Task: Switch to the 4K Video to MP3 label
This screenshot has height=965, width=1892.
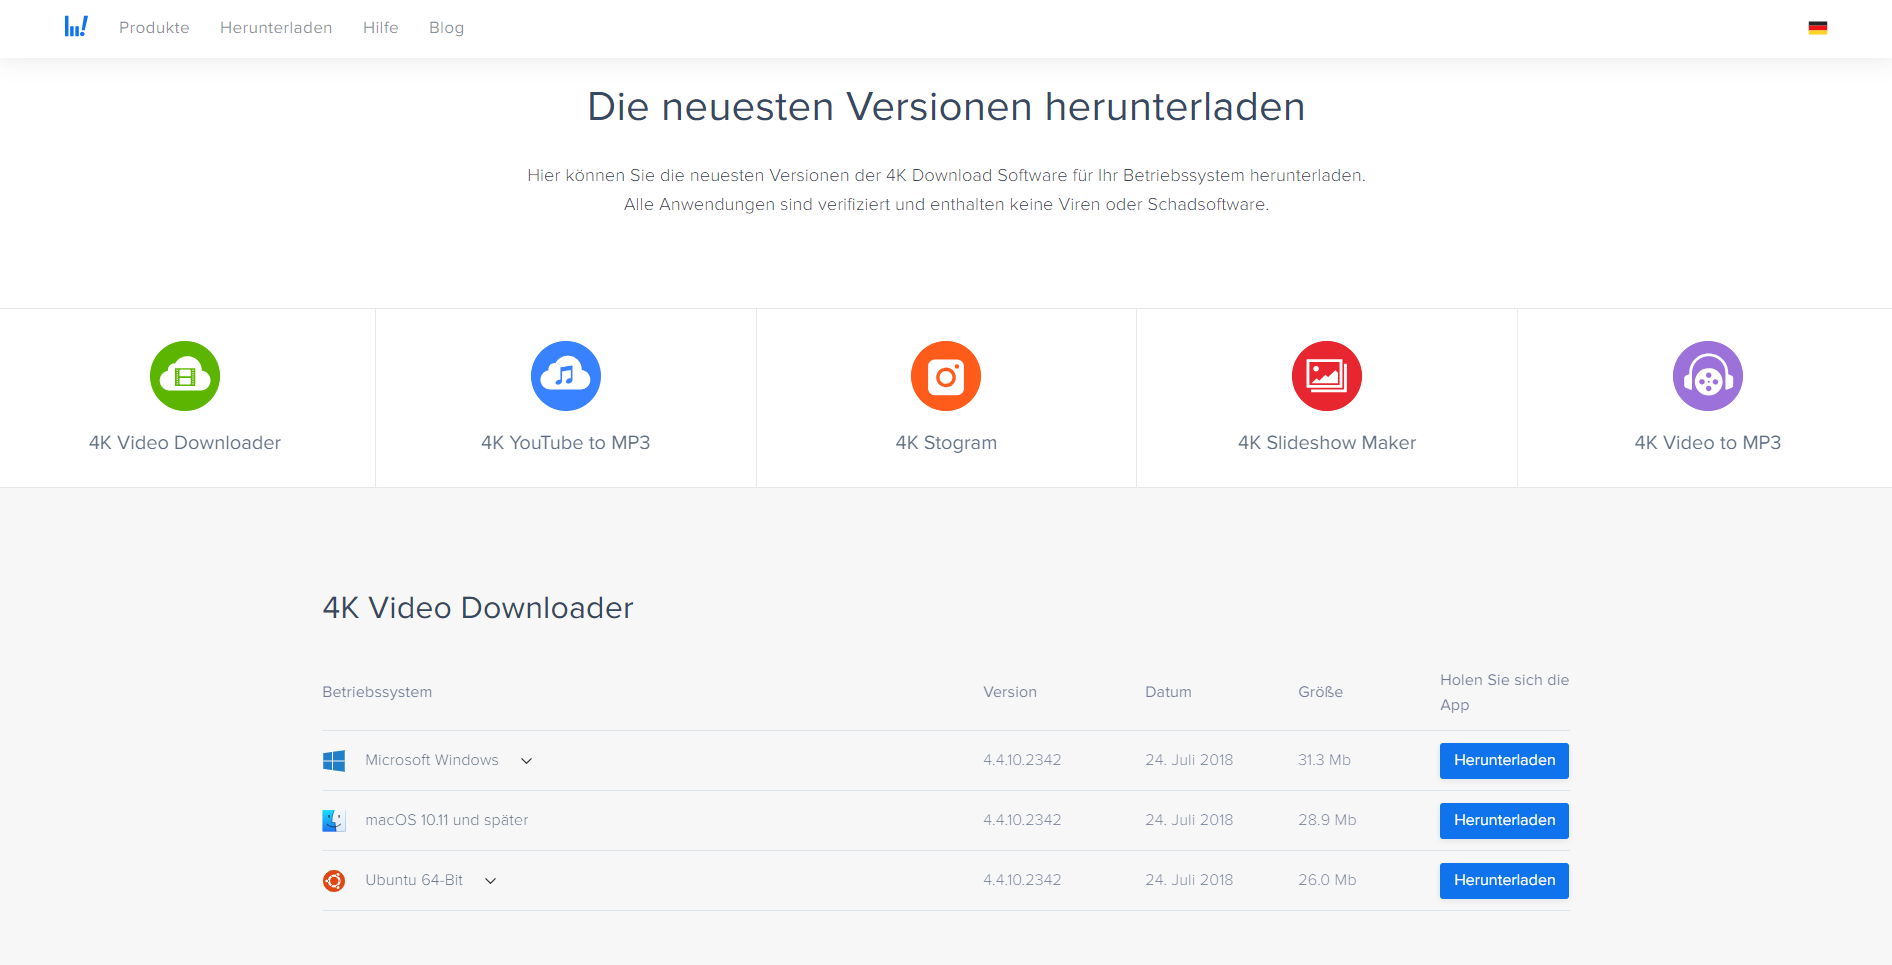Action: (x=1708, y=443)
